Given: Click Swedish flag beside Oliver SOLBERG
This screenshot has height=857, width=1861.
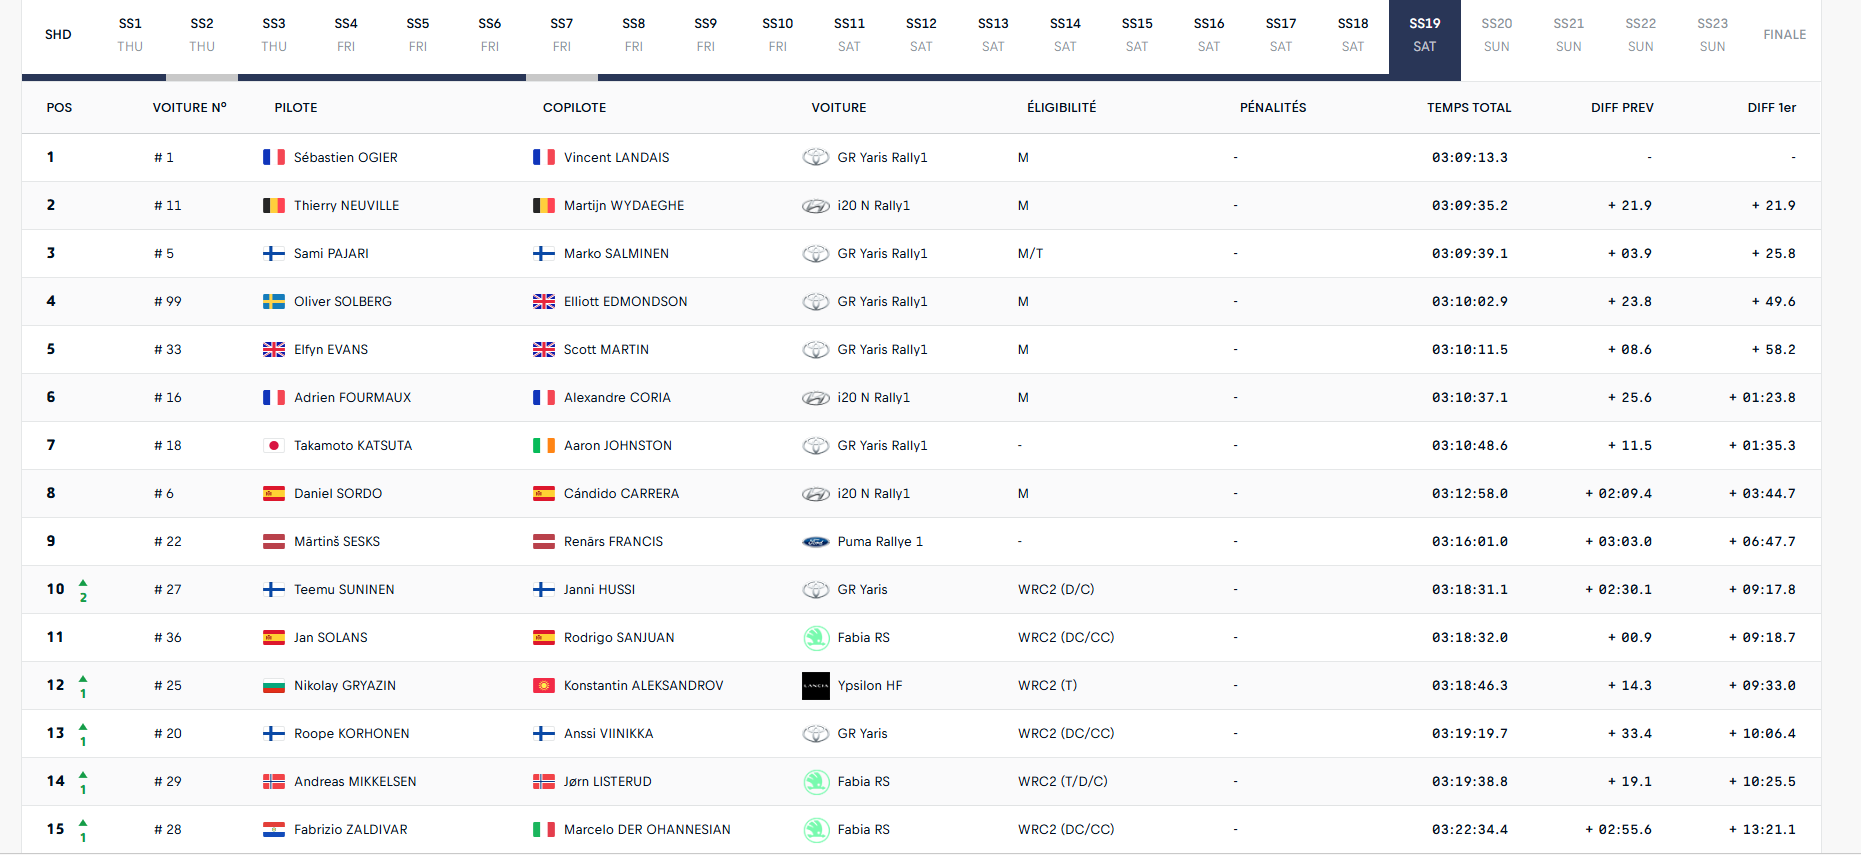Looking at the screenshot, I should [274, 301].
